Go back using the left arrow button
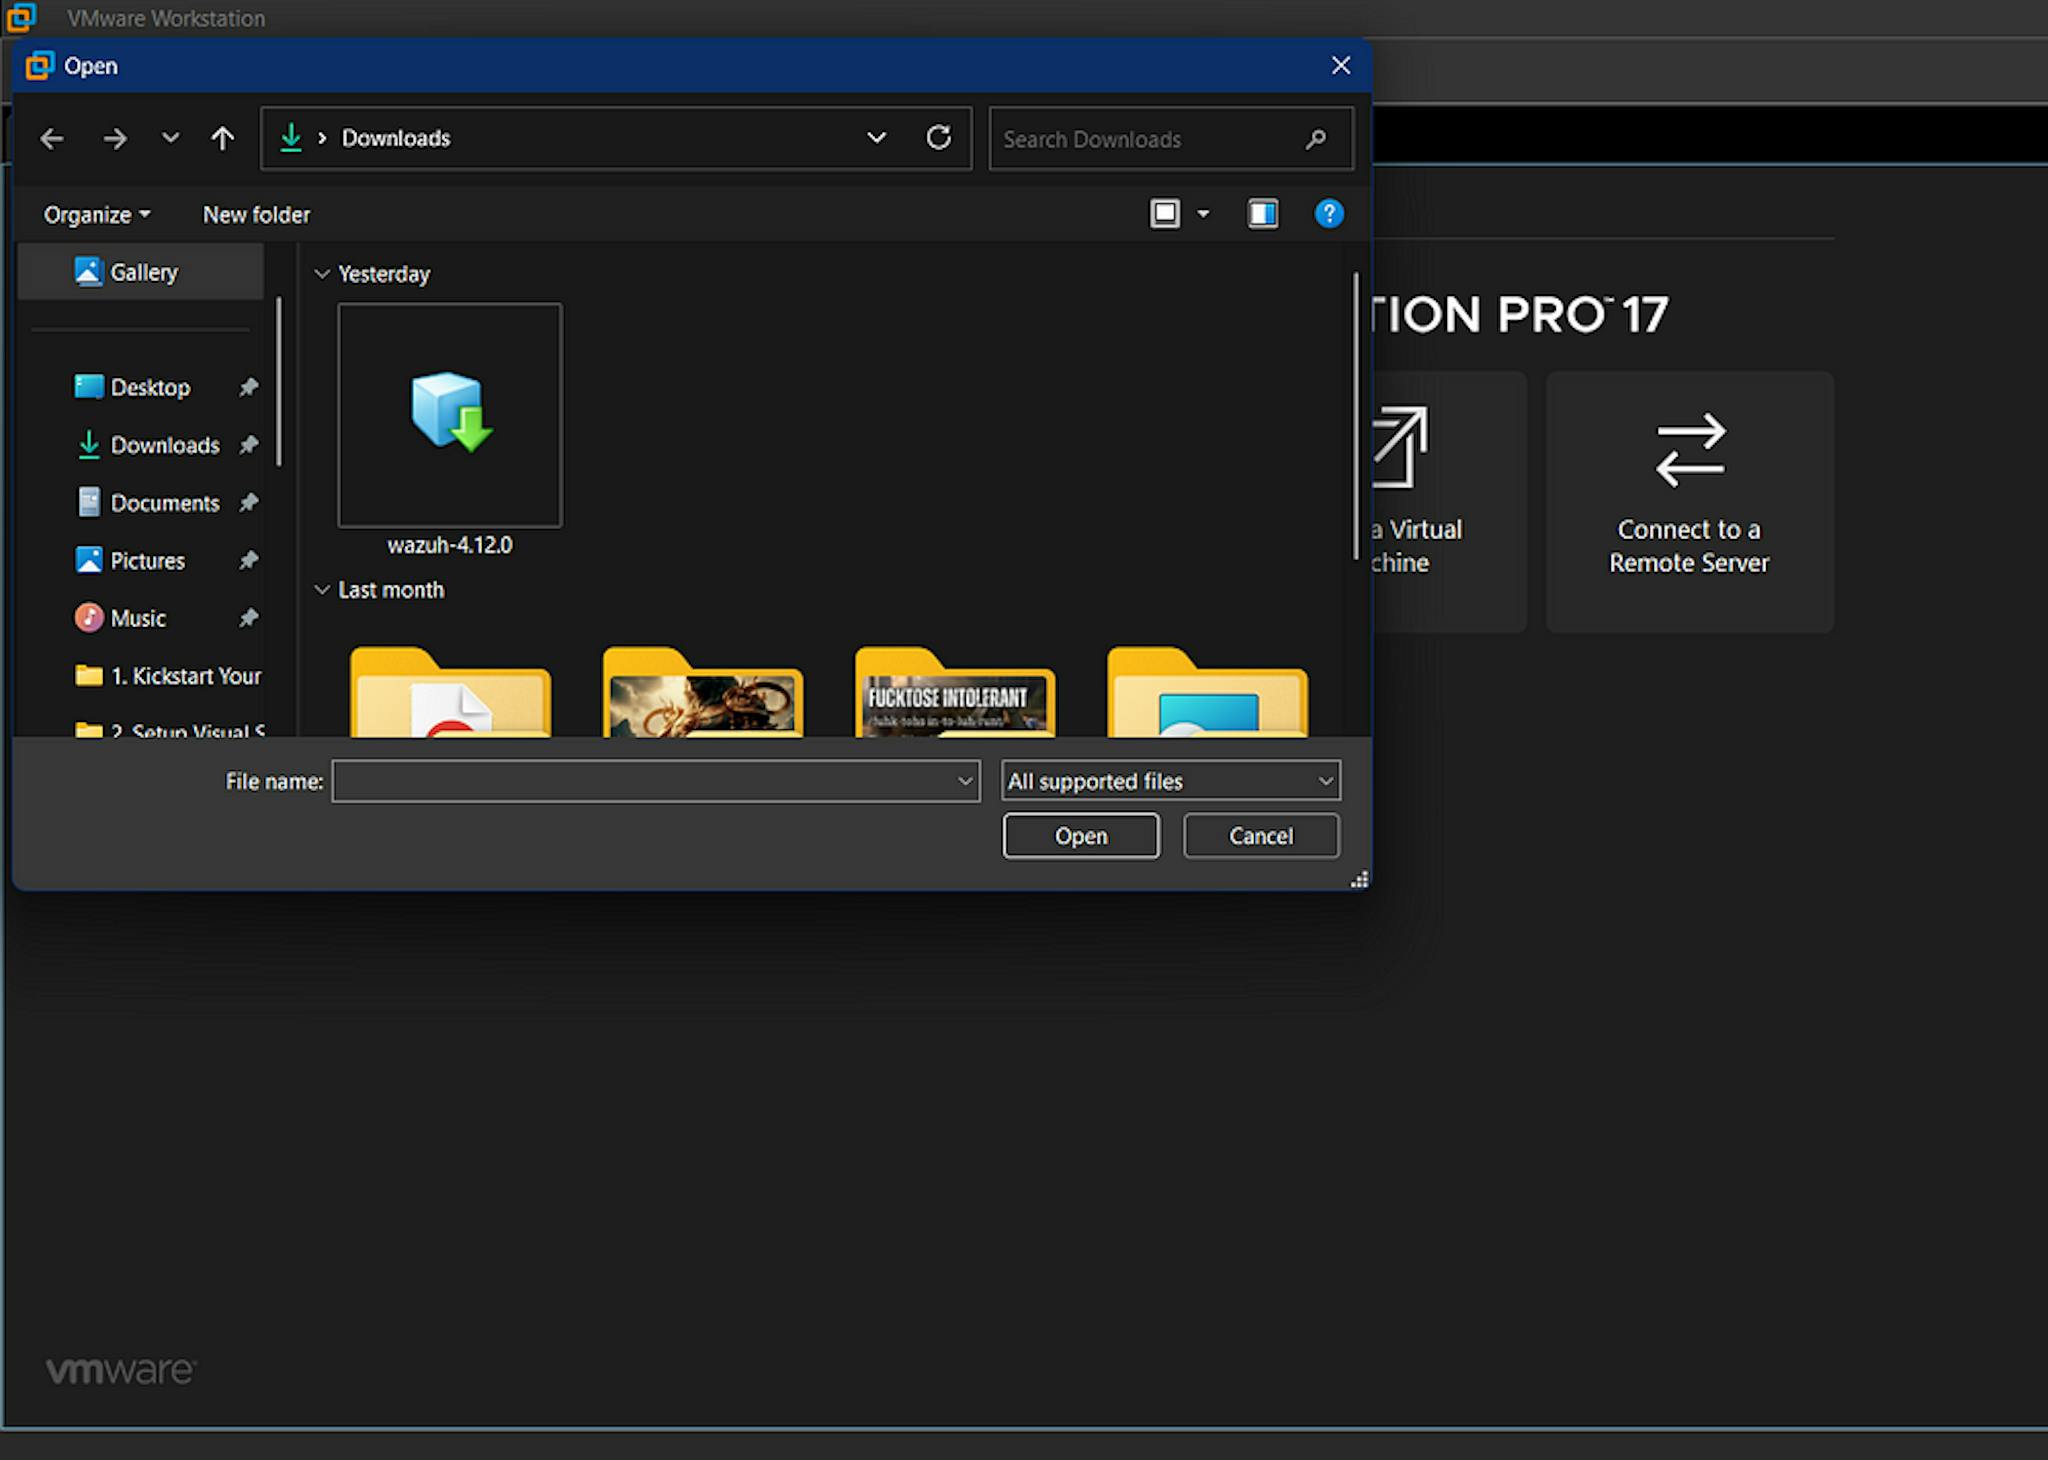 click(x=52, y=138)
